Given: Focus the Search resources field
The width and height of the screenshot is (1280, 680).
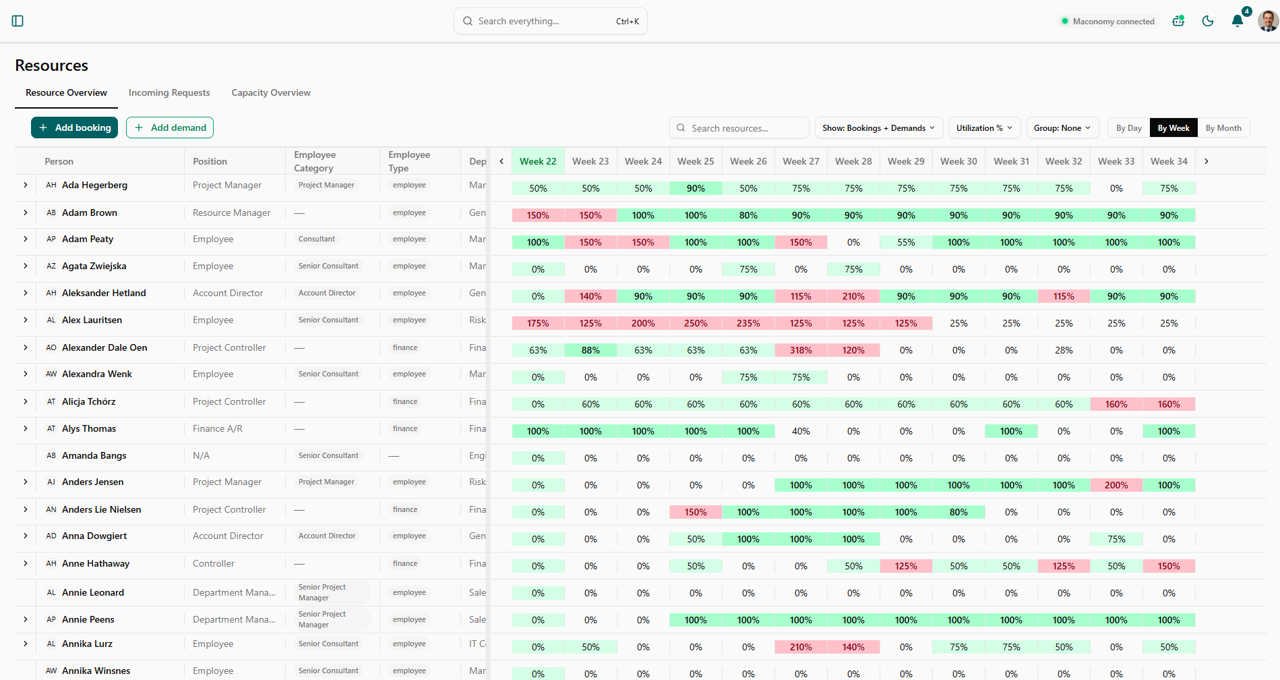Looking at the screenshot, I should point(739,128).
